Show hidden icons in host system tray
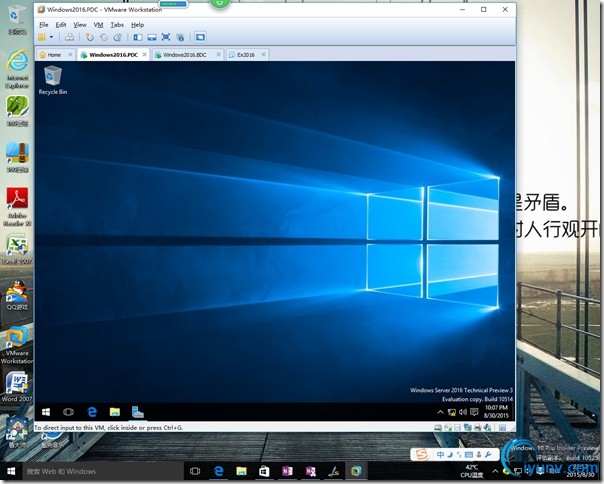 click(x=495, y=471)
